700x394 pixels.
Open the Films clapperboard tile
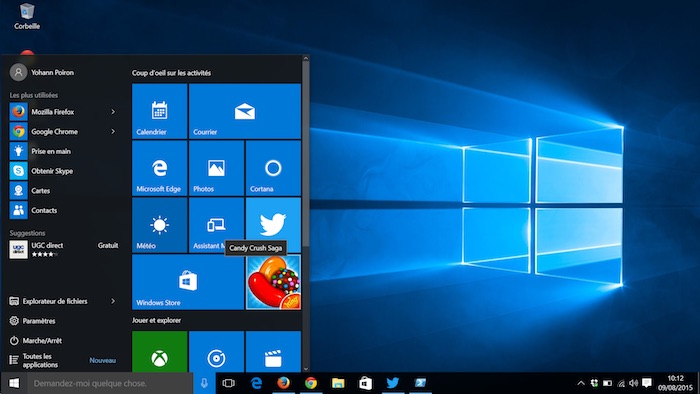pos(273,352)
